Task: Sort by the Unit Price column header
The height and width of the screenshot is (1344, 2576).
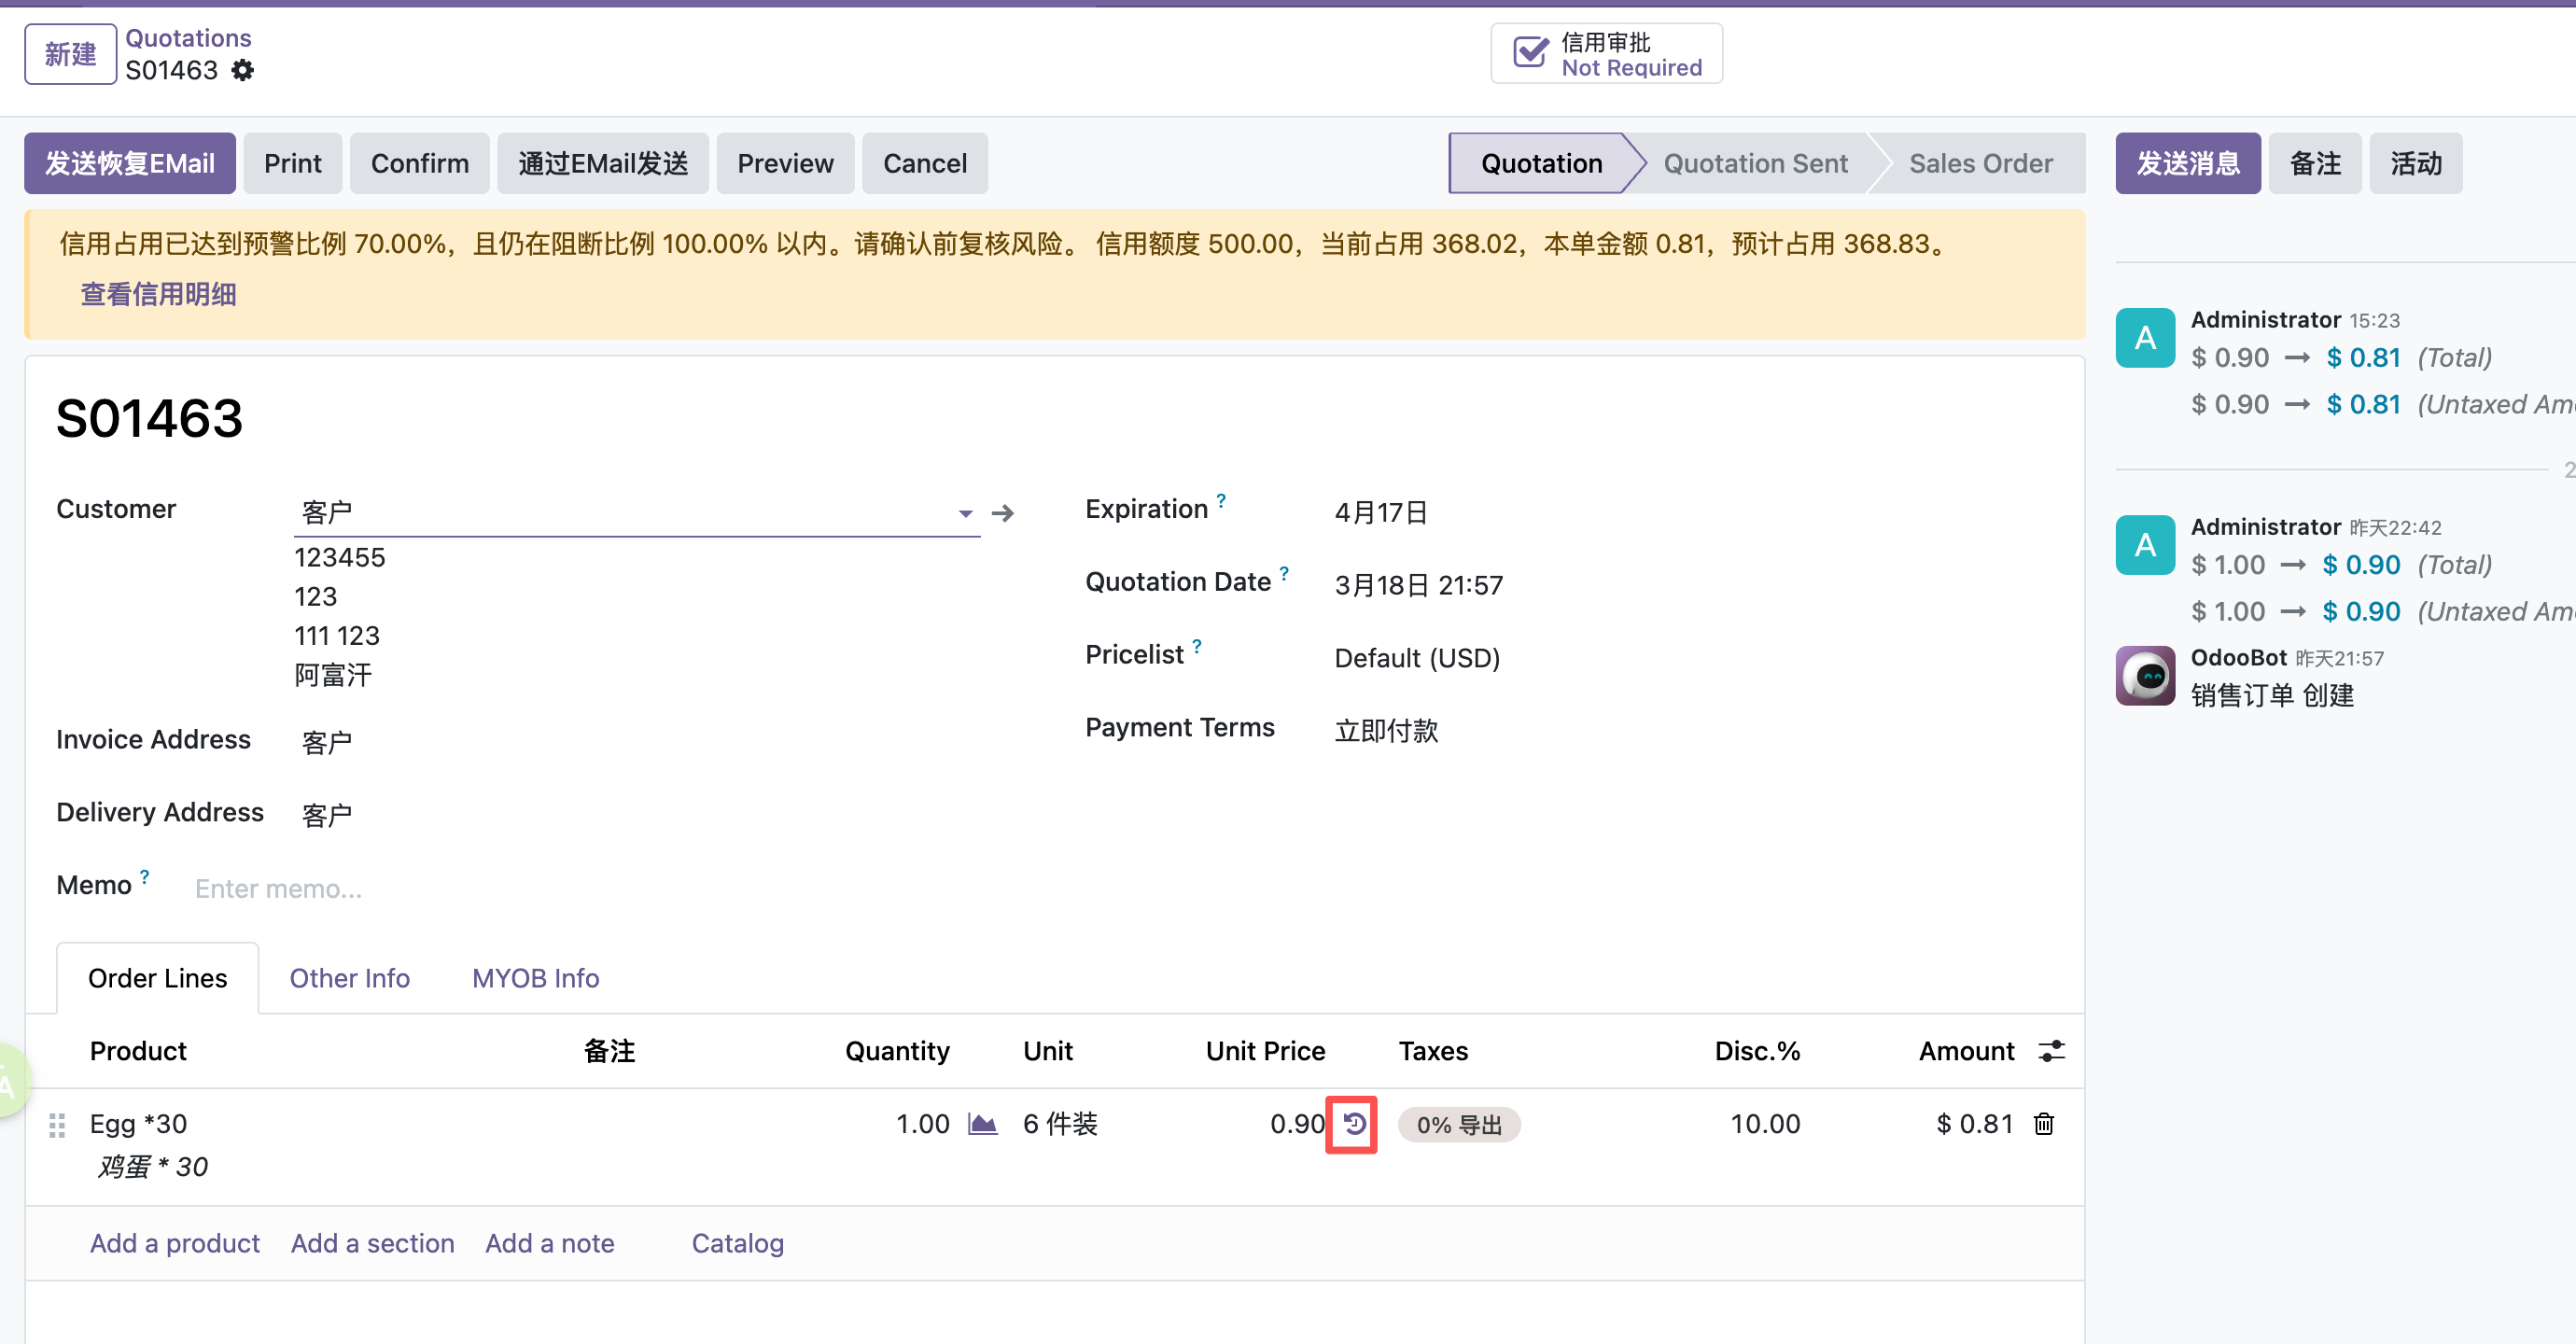Action: [x=1265, y=1051]
